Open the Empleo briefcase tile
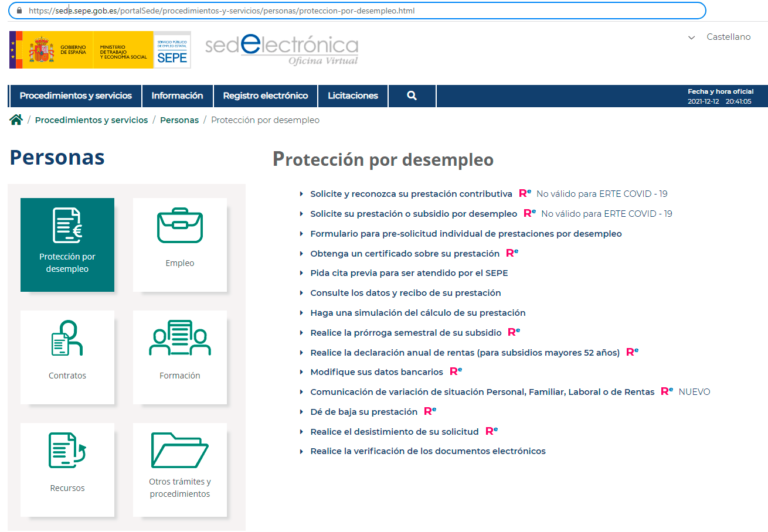The image size is (768, 532). (x=180, y=244)
